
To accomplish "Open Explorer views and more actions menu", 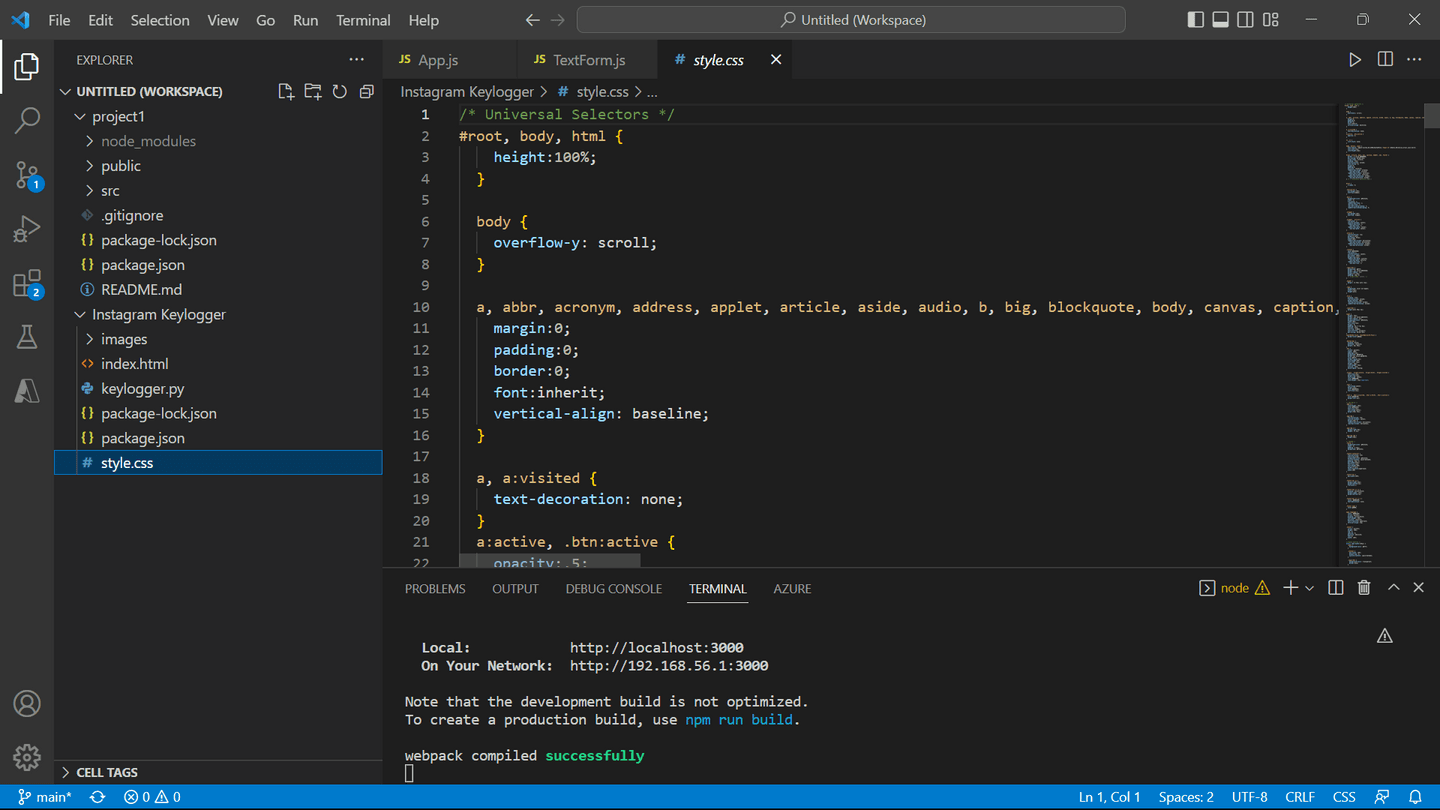I will pos(356,60).
